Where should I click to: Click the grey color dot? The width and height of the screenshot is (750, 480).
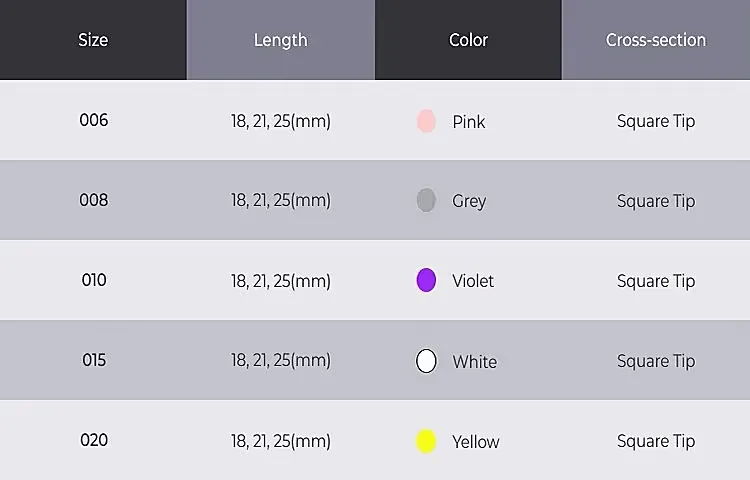[426, 200]
